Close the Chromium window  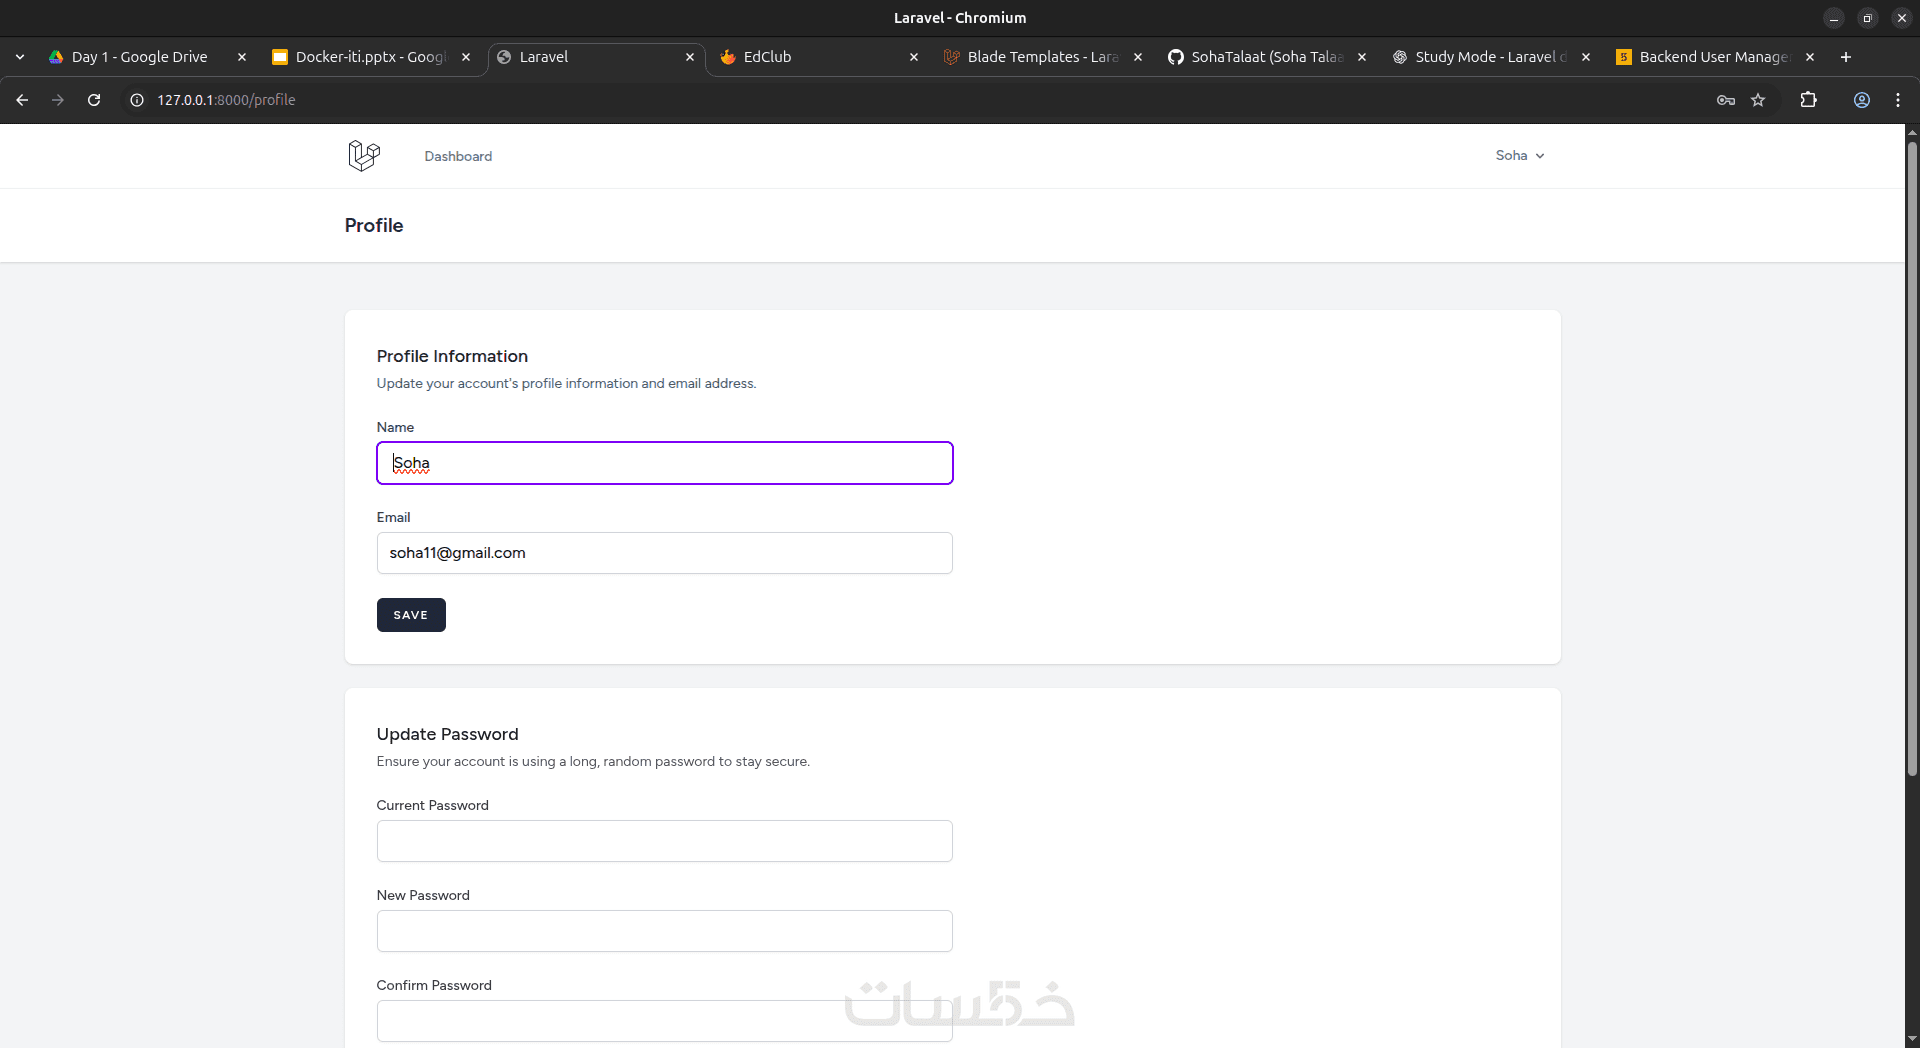point(1901,18)
